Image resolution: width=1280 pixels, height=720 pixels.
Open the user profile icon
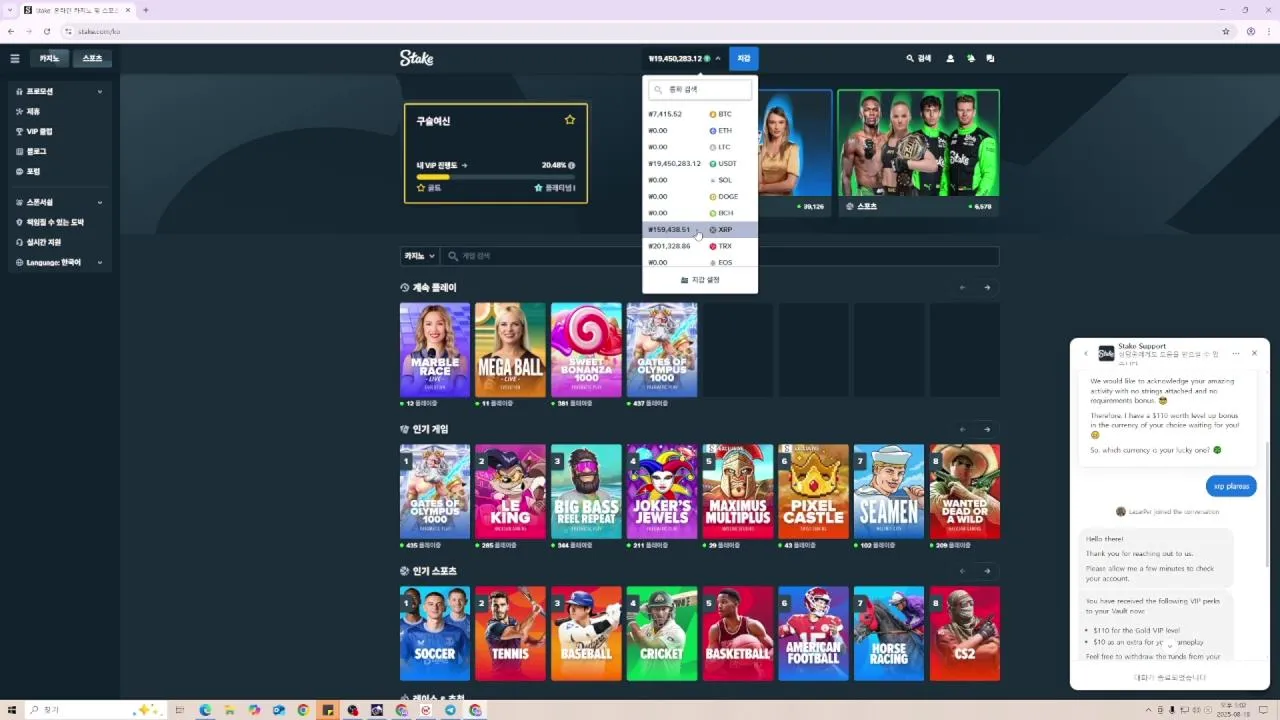(950, 59)
